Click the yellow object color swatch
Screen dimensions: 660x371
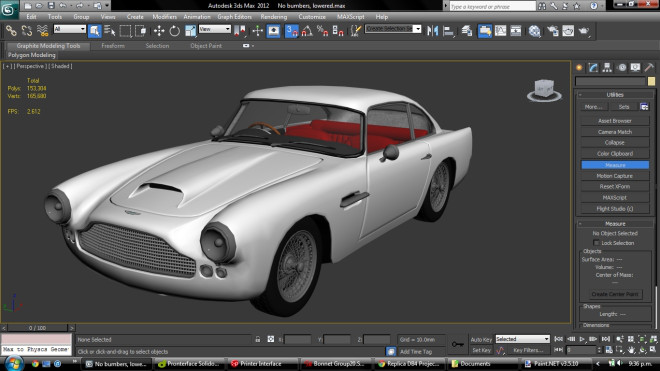point(651,81)
